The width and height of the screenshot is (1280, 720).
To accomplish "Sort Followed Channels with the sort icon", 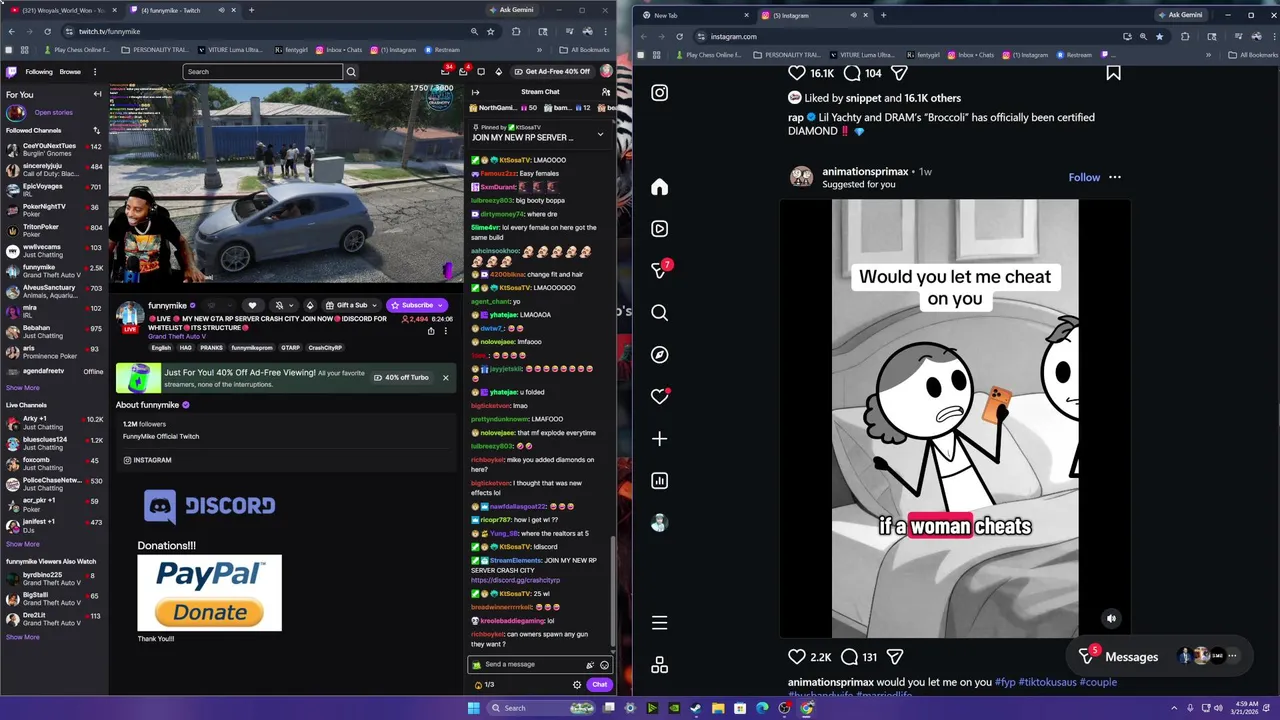I will pyautogui.click(x=97, y=130).
